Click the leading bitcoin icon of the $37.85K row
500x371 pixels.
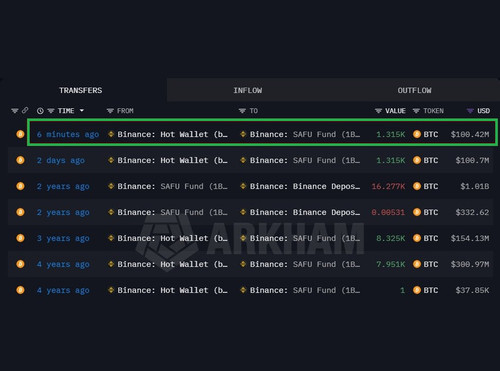pyautogui.click(x=20, y=290)
